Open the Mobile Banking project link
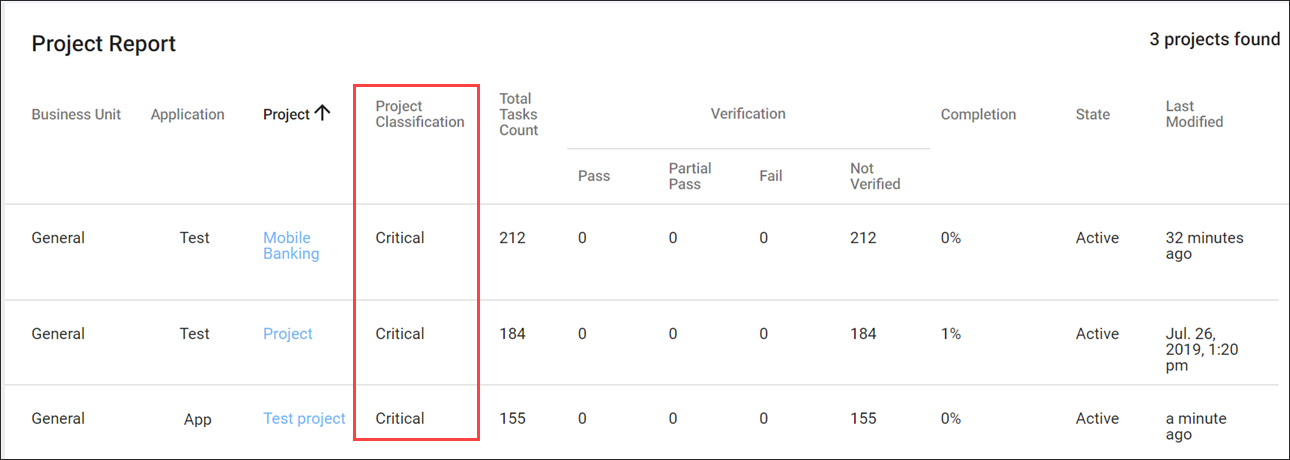The height and width of the screenshot is (460, 1290). point(291,246)
